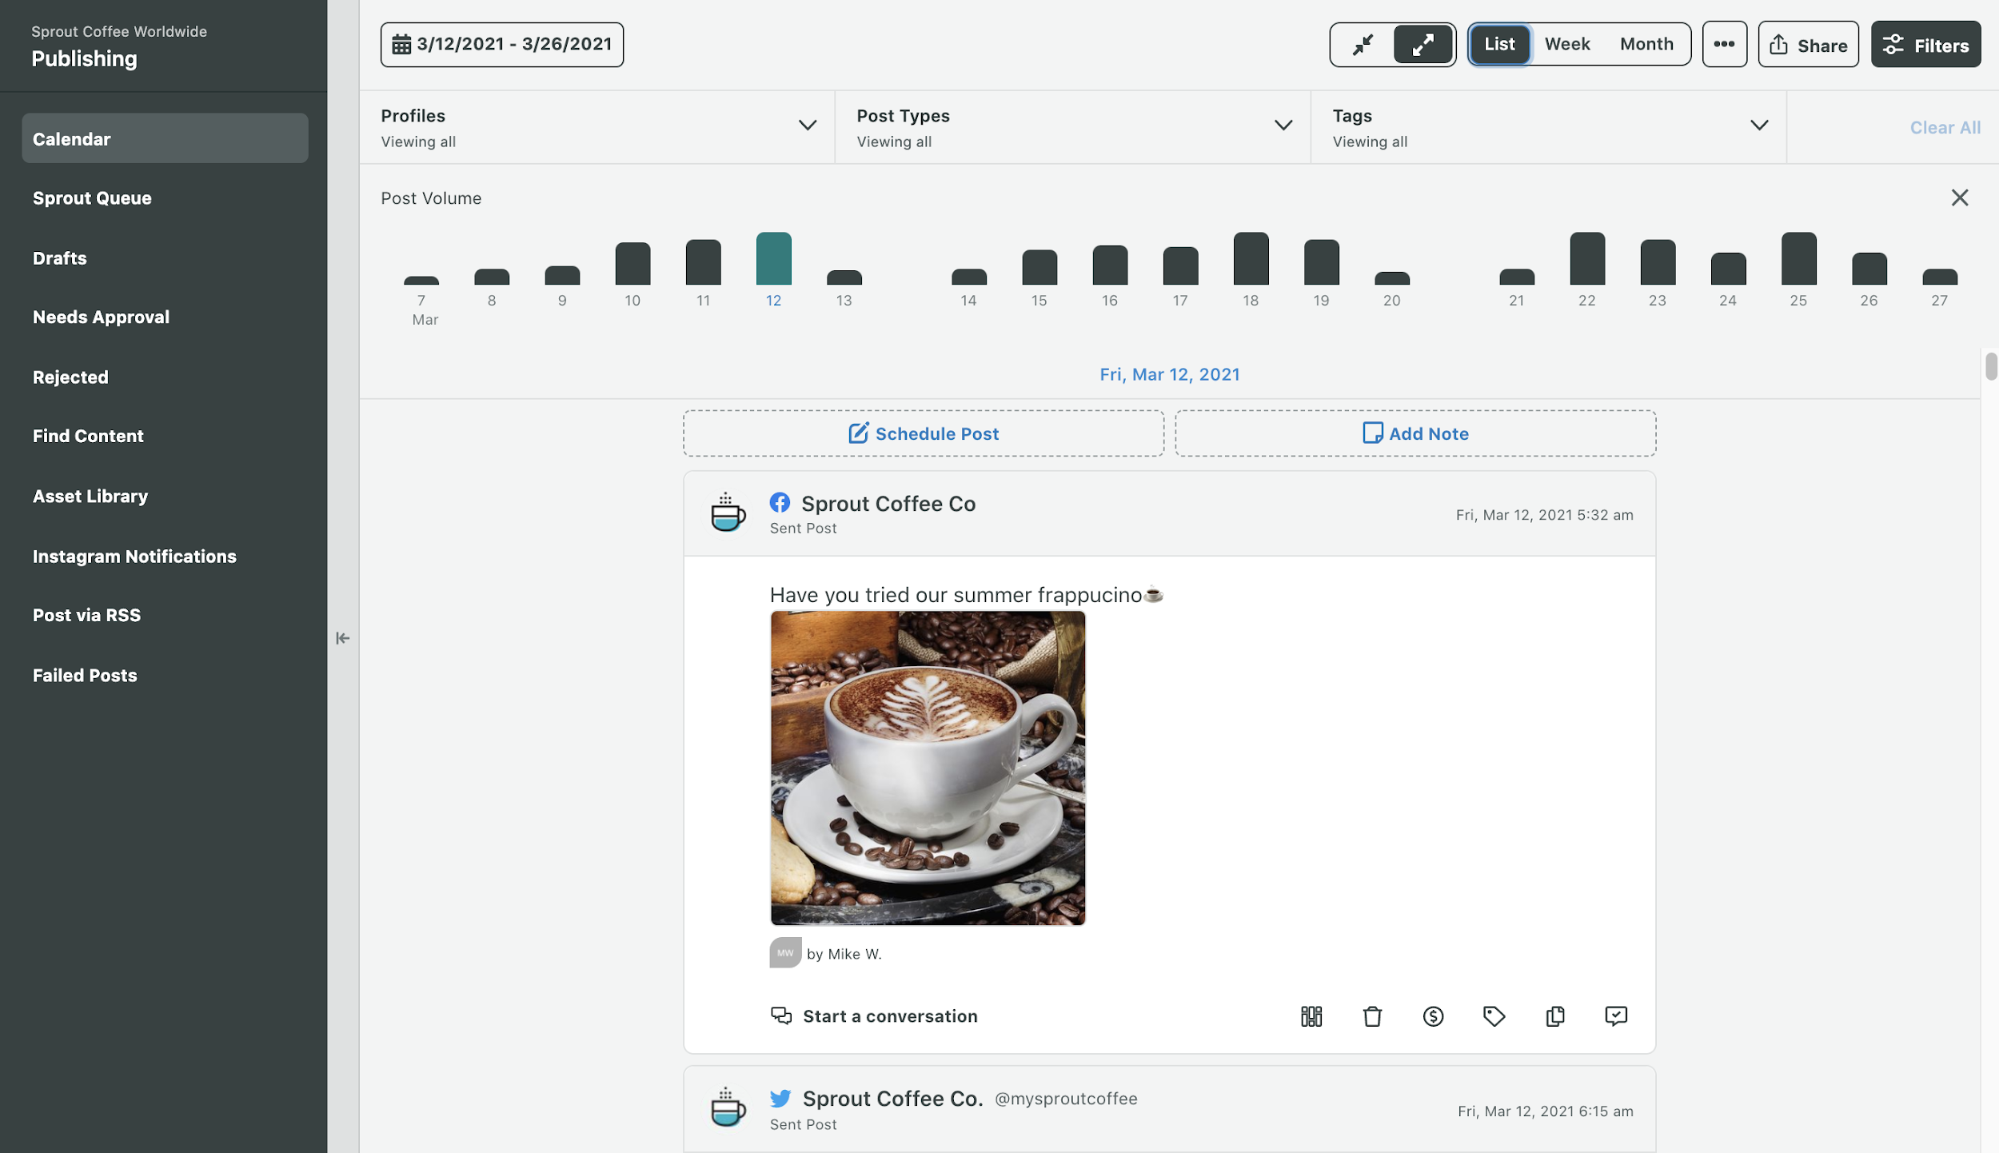
Task: Expand the Tags filter dropdown
Action: pos(1759,126)
